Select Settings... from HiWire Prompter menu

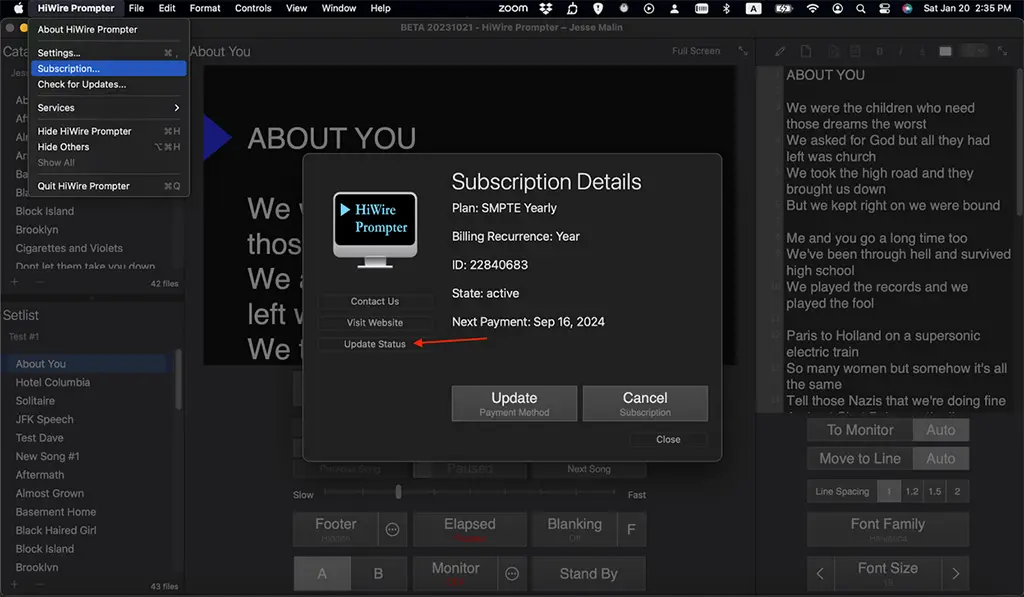[110, 53]
